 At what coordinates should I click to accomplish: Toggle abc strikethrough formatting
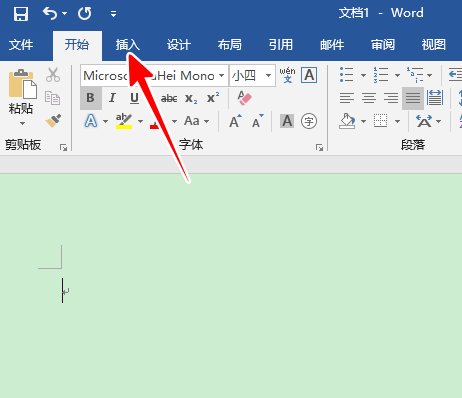(x=169, y=98)
